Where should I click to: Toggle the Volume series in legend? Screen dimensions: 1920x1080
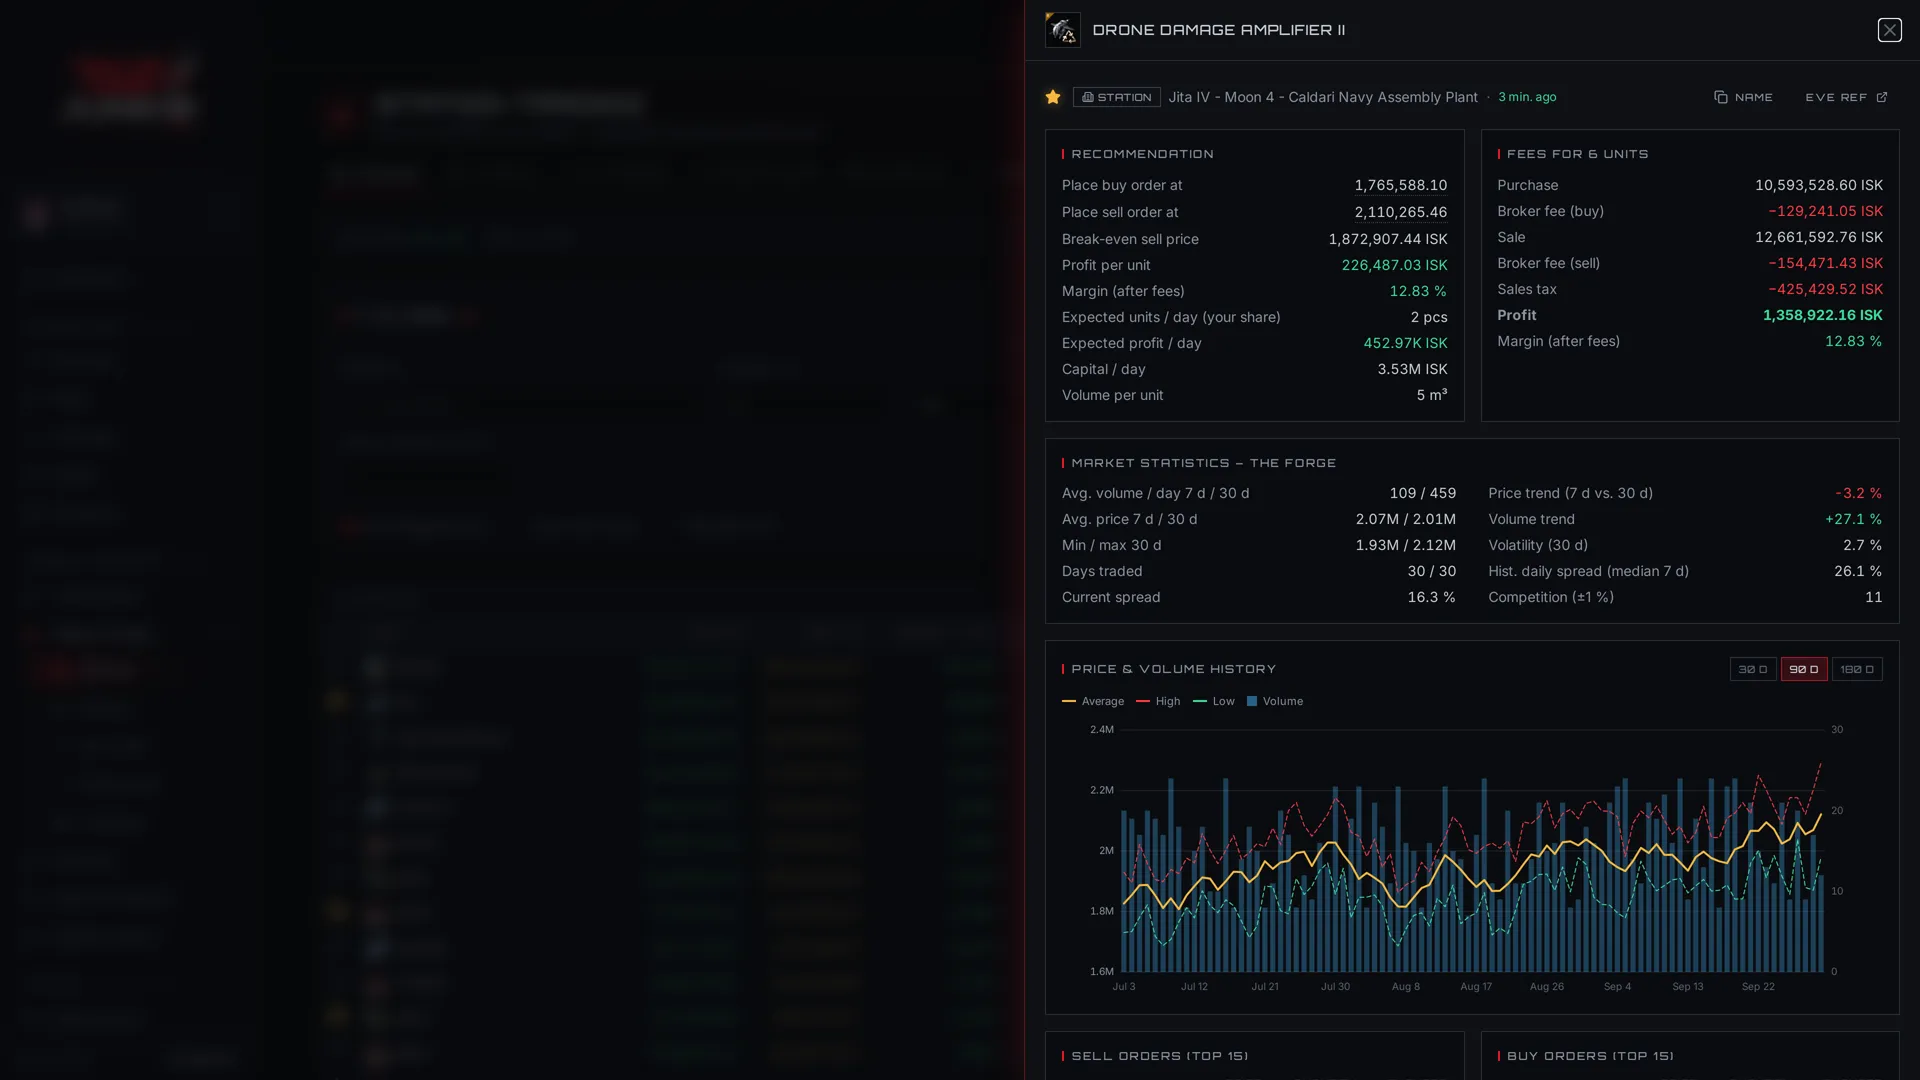[1275, 701]
